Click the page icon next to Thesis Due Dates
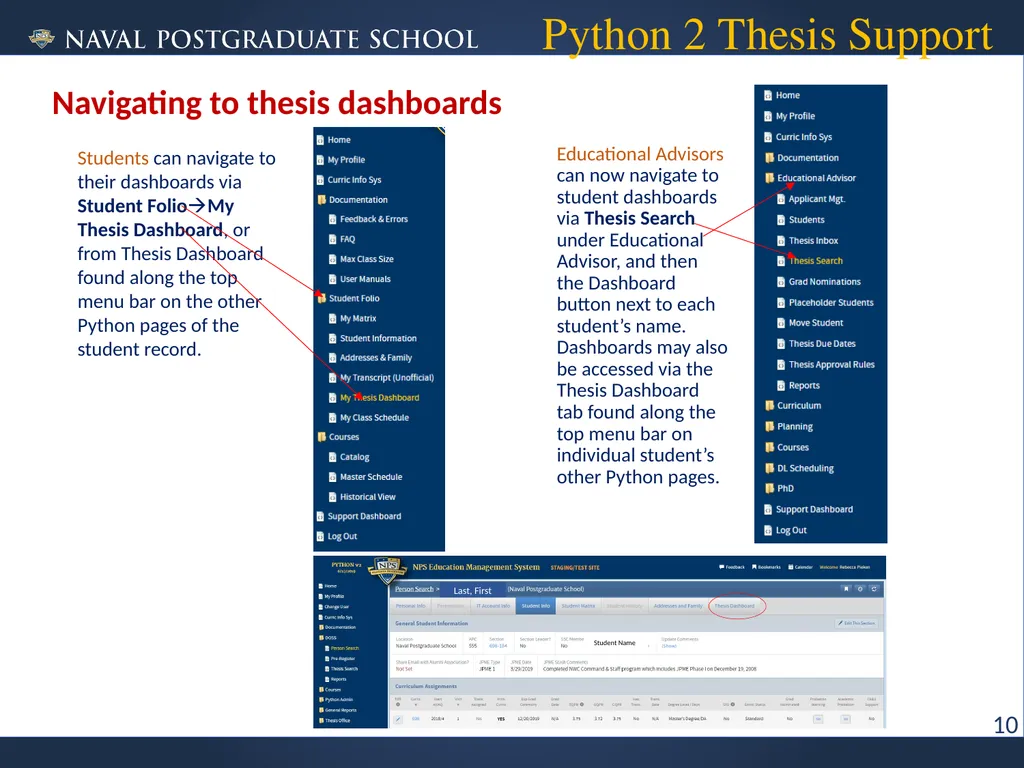Image resolution: width=1024 pixels, height=768 pixels. click(x=780, y=344)
